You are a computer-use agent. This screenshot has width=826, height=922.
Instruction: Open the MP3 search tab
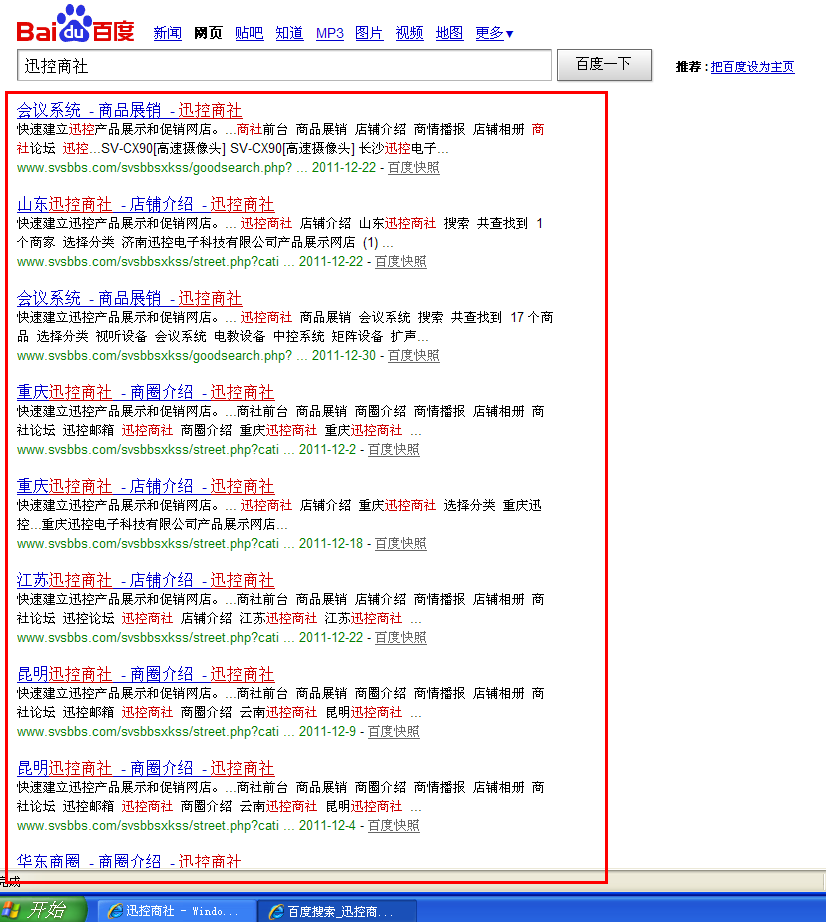coord(329,33)
